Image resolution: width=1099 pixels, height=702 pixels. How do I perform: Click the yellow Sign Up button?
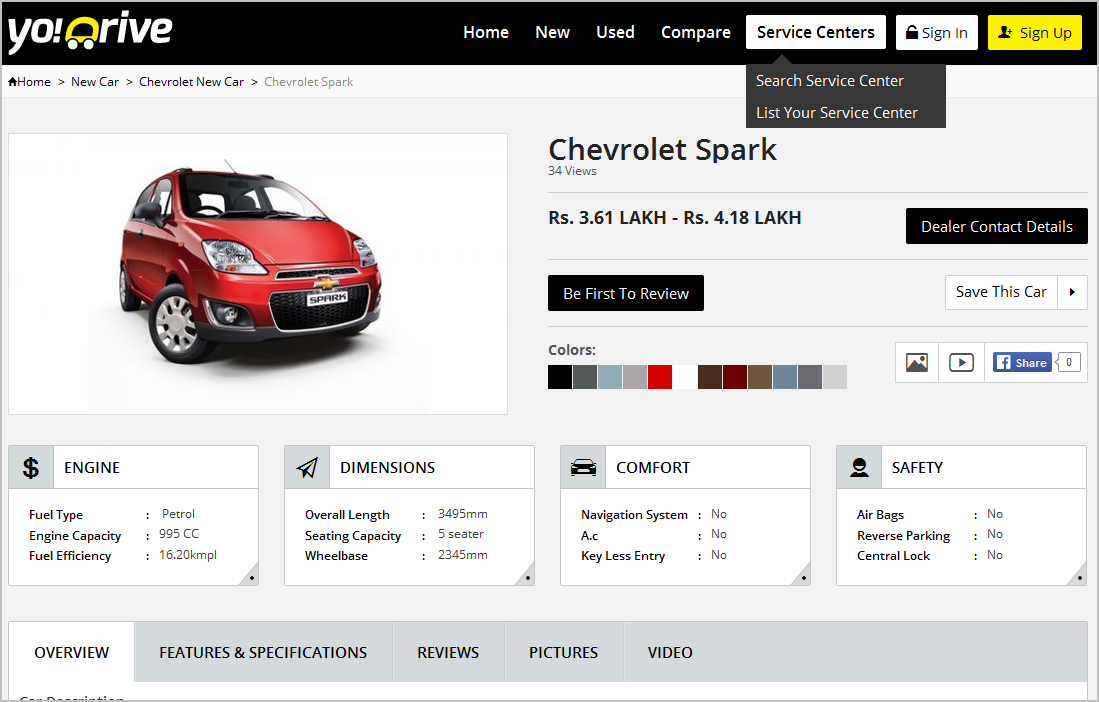click(1035, 32)
